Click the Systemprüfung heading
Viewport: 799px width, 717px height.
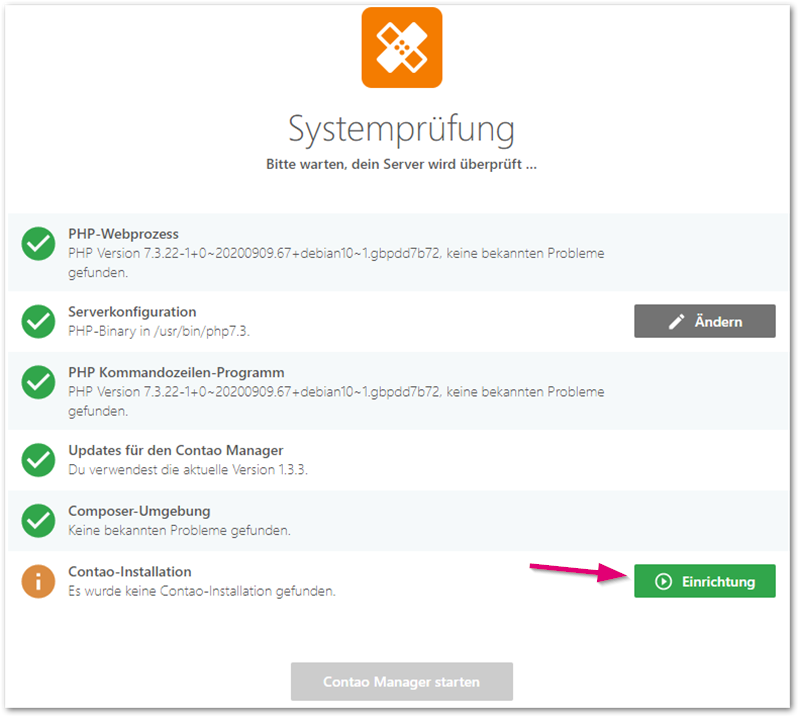pos(401,129)
